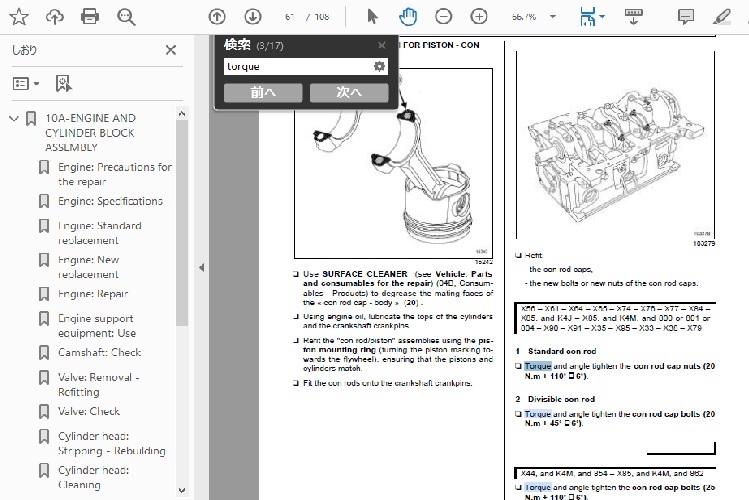Open bookmark Engine: Repair
The width and height of the screenshot is (749, 500).
(x=93, y=294)
